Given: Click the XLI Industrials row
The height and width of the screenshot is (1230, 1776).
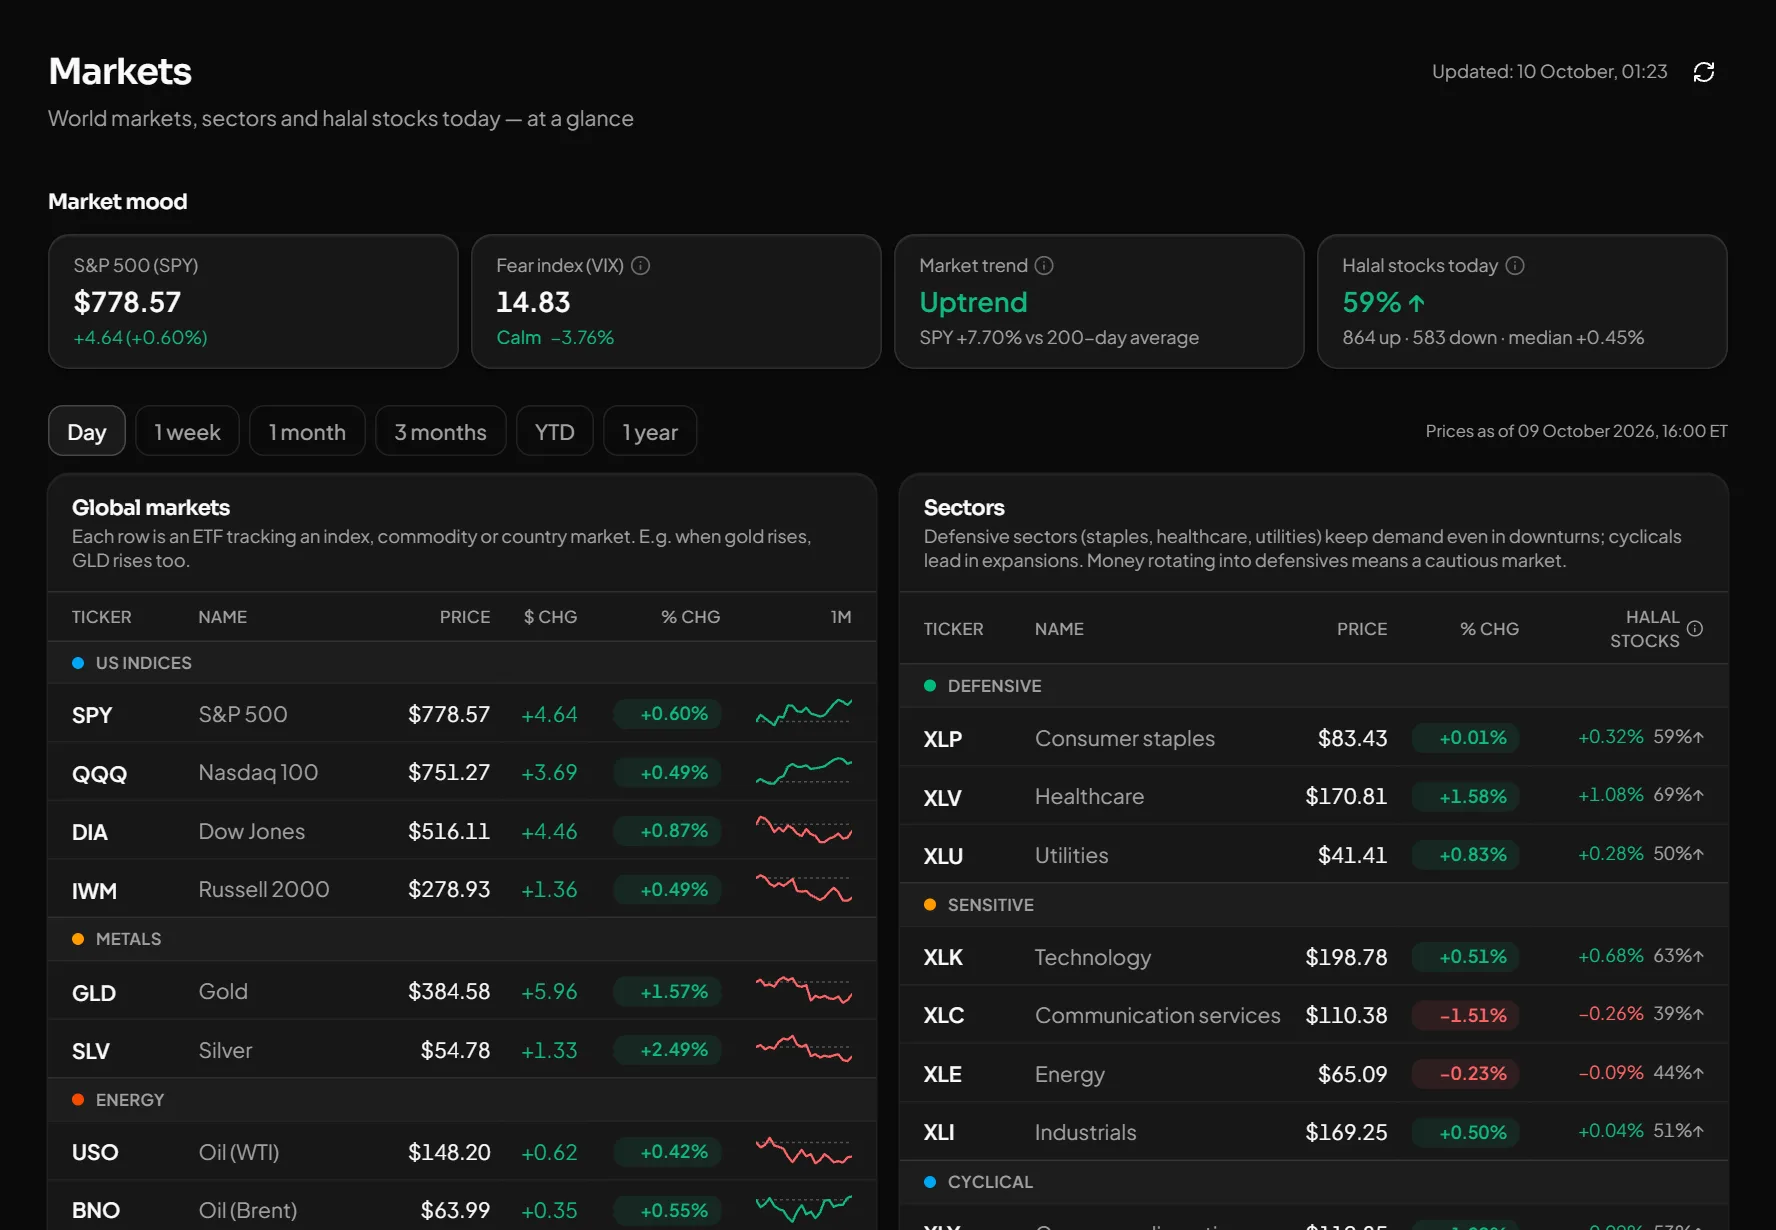Looking at the screenshot, I should click(x=1314, y=1132).
